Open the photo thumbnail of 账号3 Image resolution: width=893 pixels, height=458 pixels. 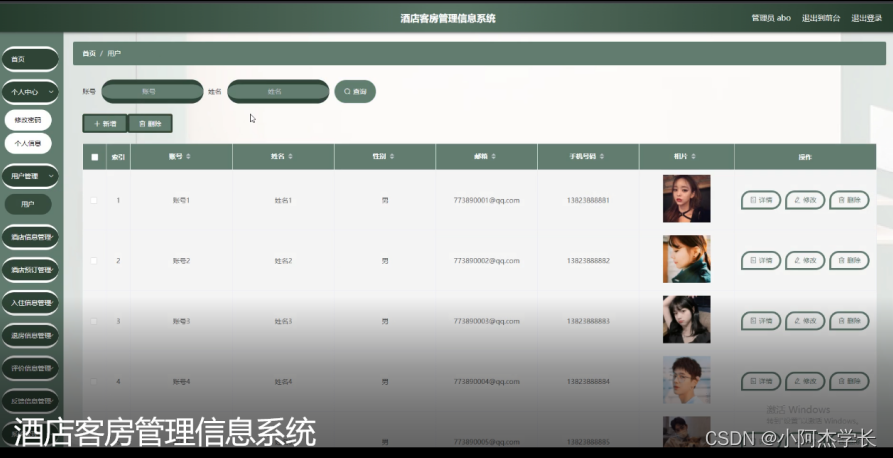[x=686, y=320]
